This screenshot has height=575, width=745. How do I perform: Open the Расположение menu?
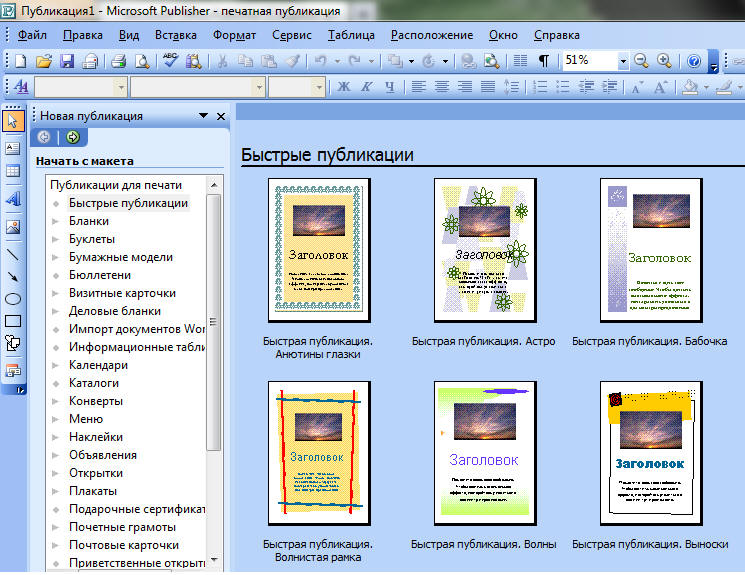coord(431,35)
